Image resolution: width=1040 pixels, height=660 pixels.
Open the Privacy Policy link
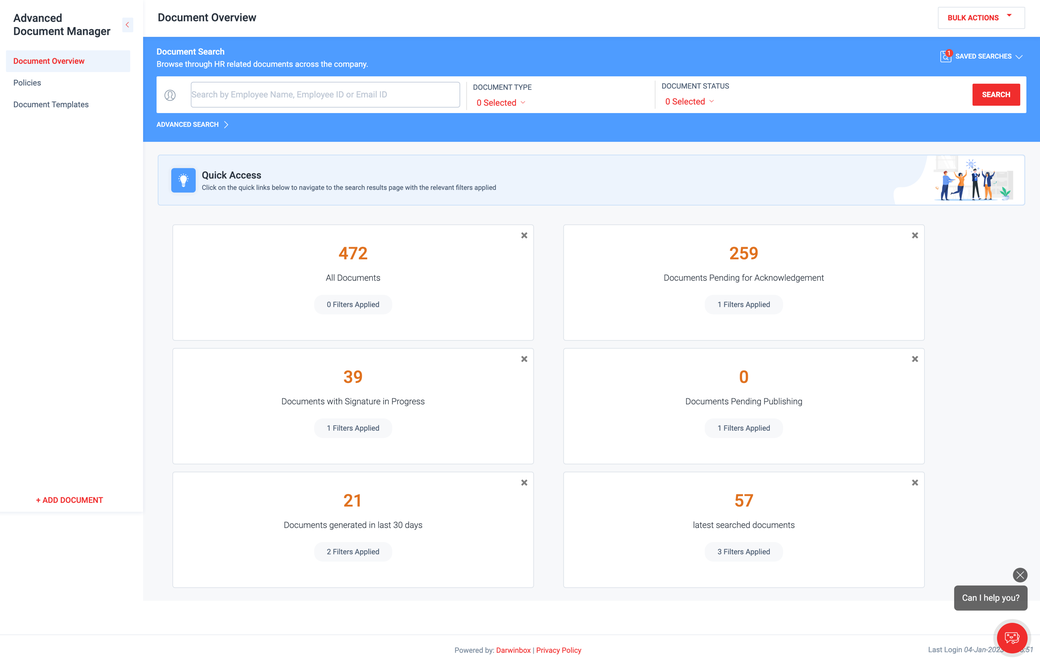(x=558, y=650)
